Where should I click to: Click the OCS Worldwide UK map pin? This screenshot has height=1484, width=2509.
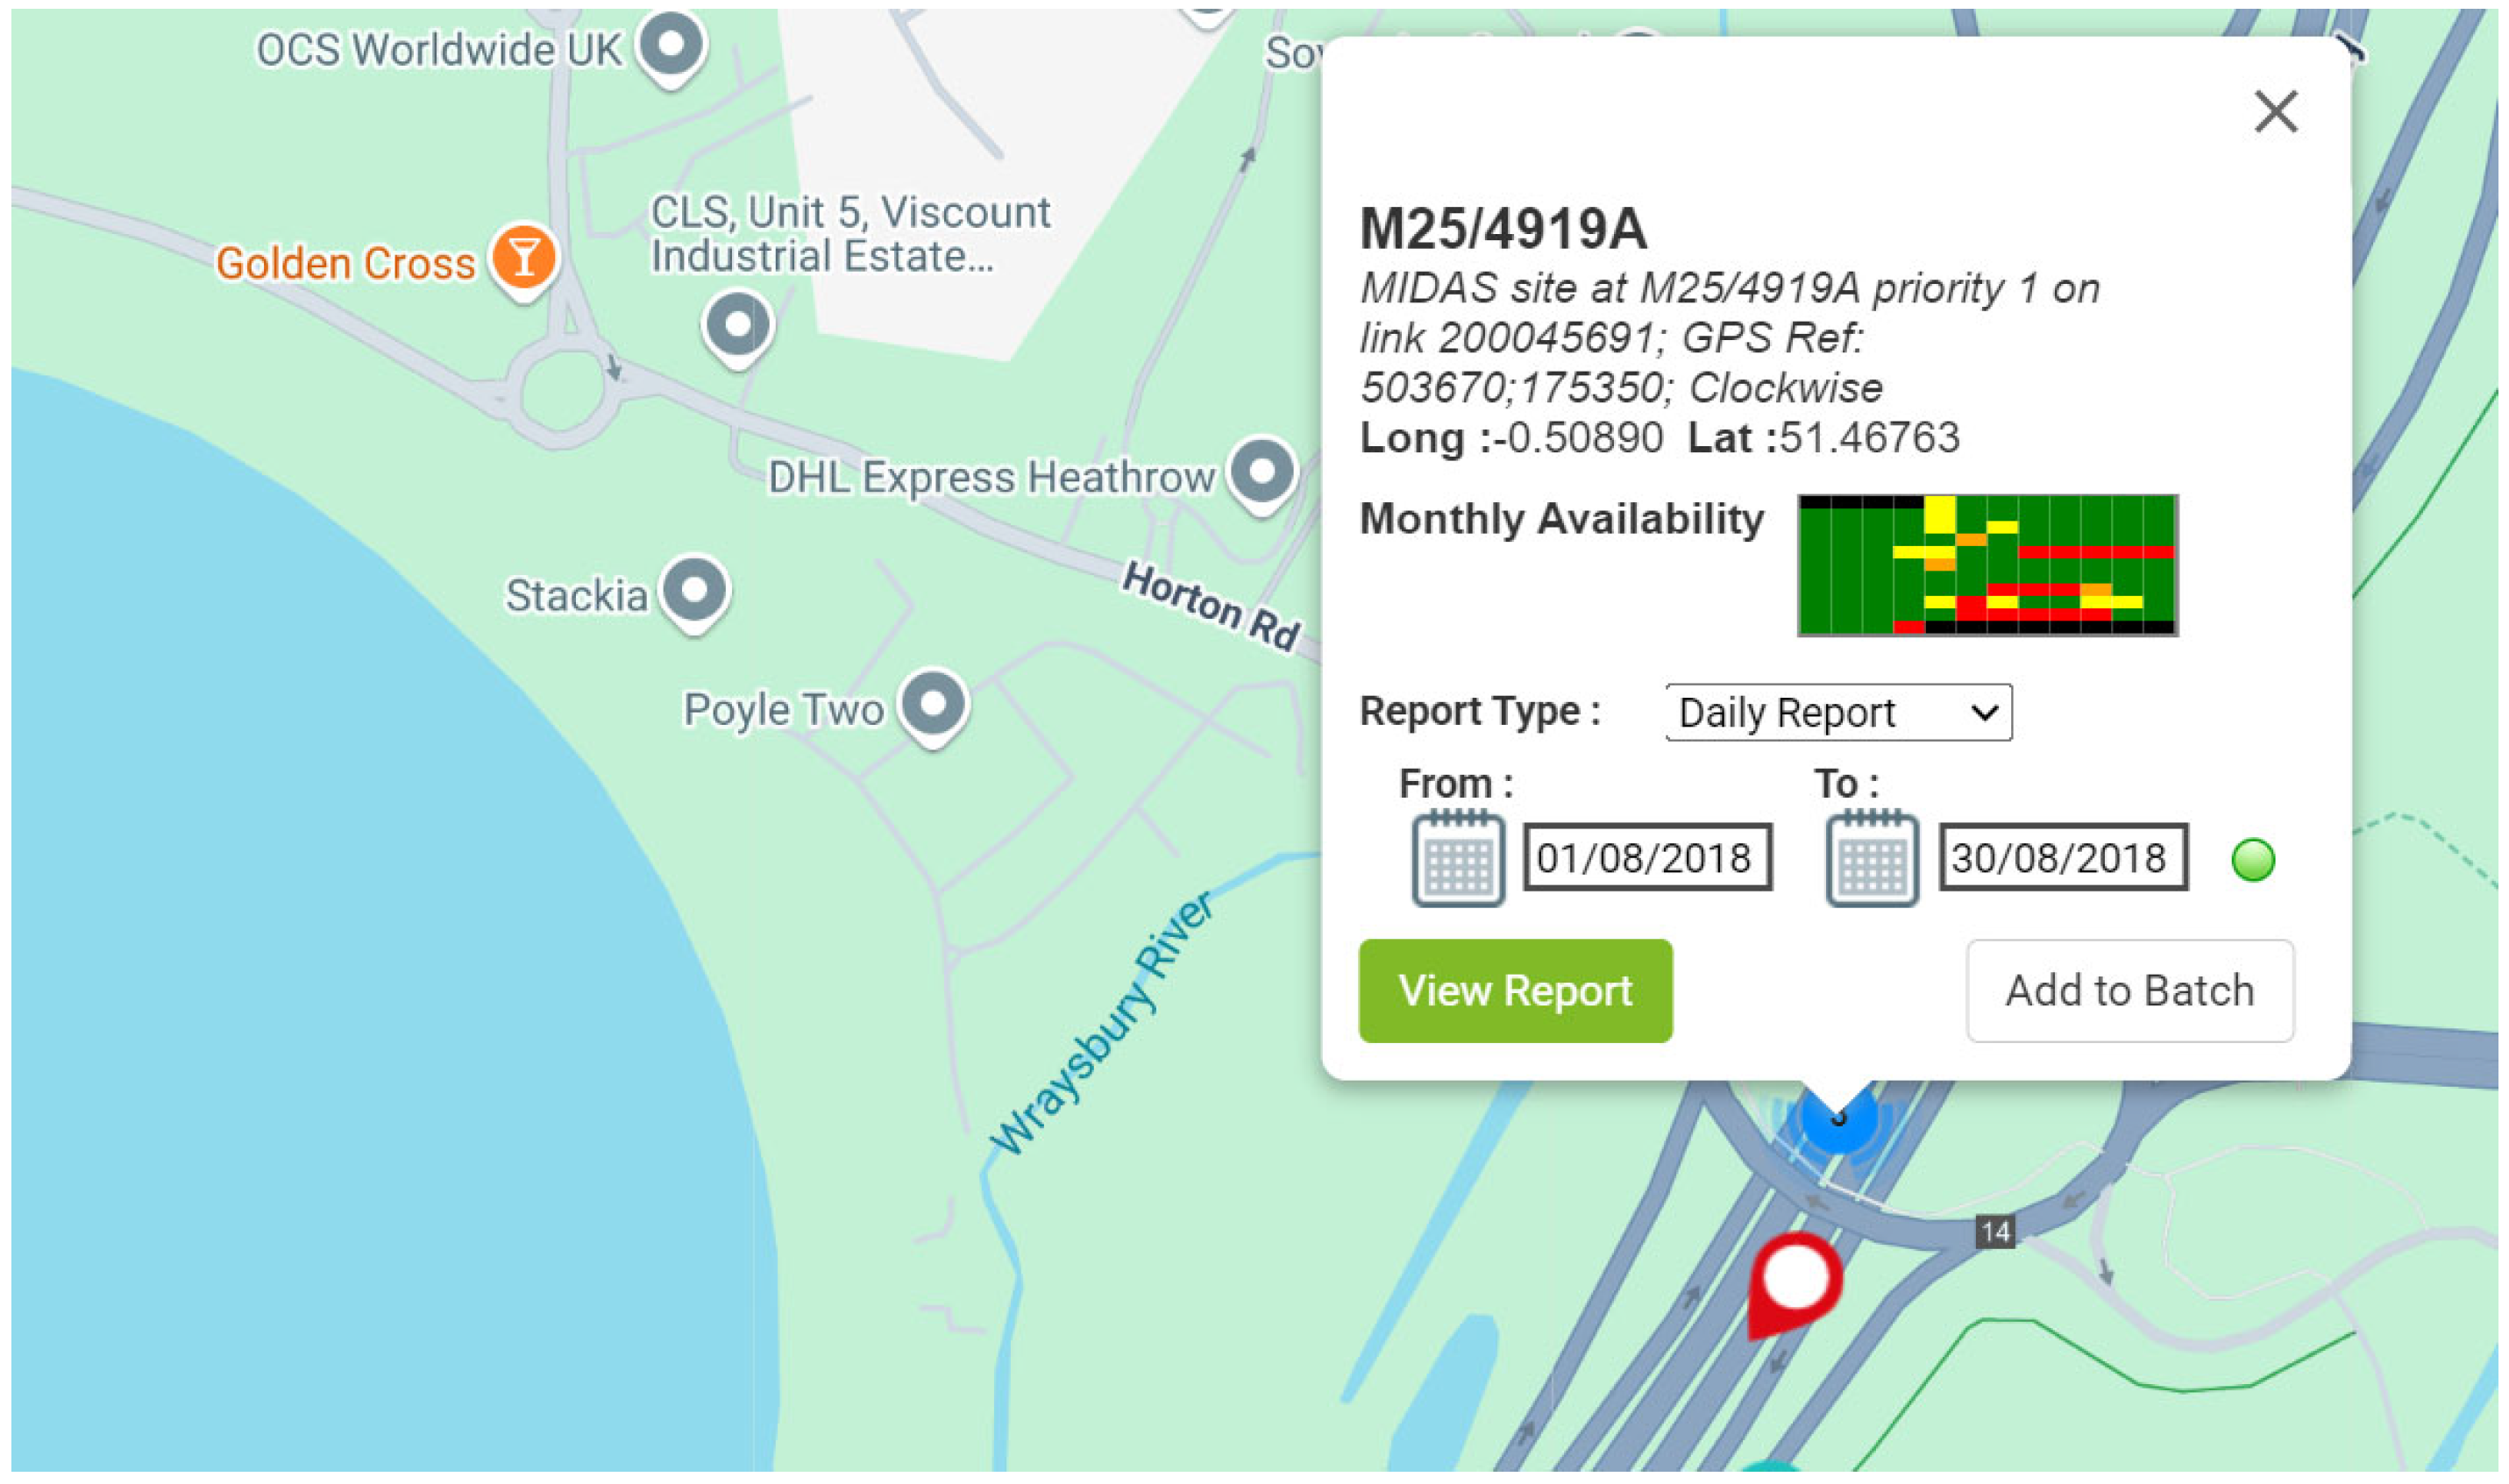(x=672, y=45)
